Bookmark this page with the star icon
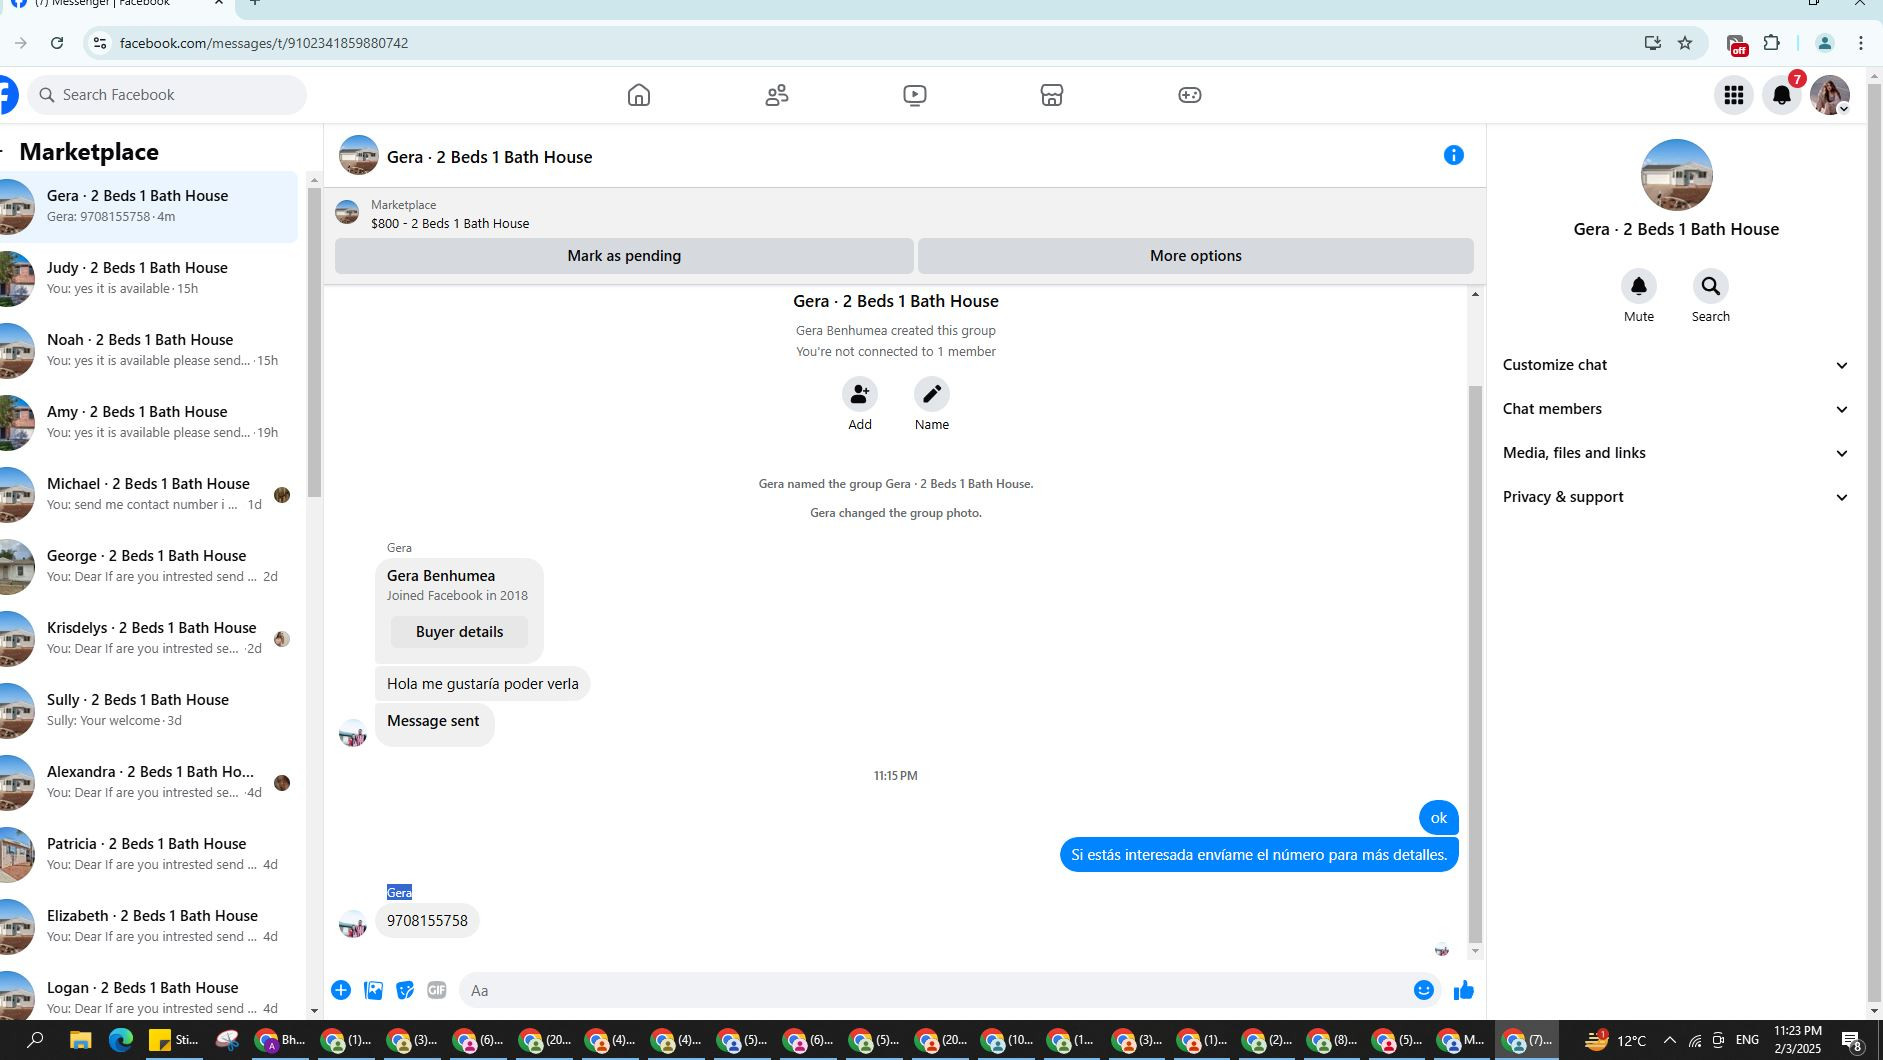Screen dimensions: 1883x1060 click(1685, 43)
